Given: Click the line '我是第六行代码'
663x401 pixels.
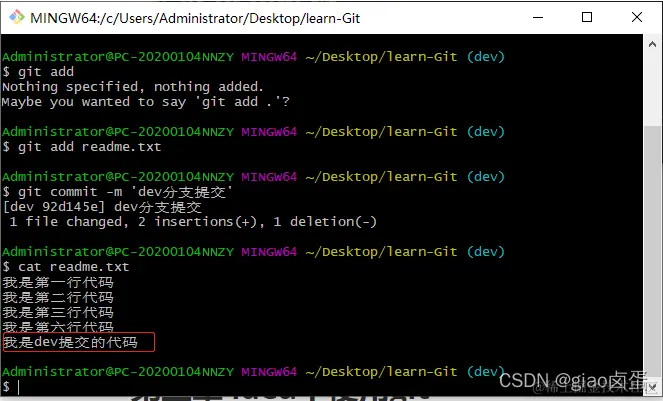Looking at the screenshot, I should point(58,326).
